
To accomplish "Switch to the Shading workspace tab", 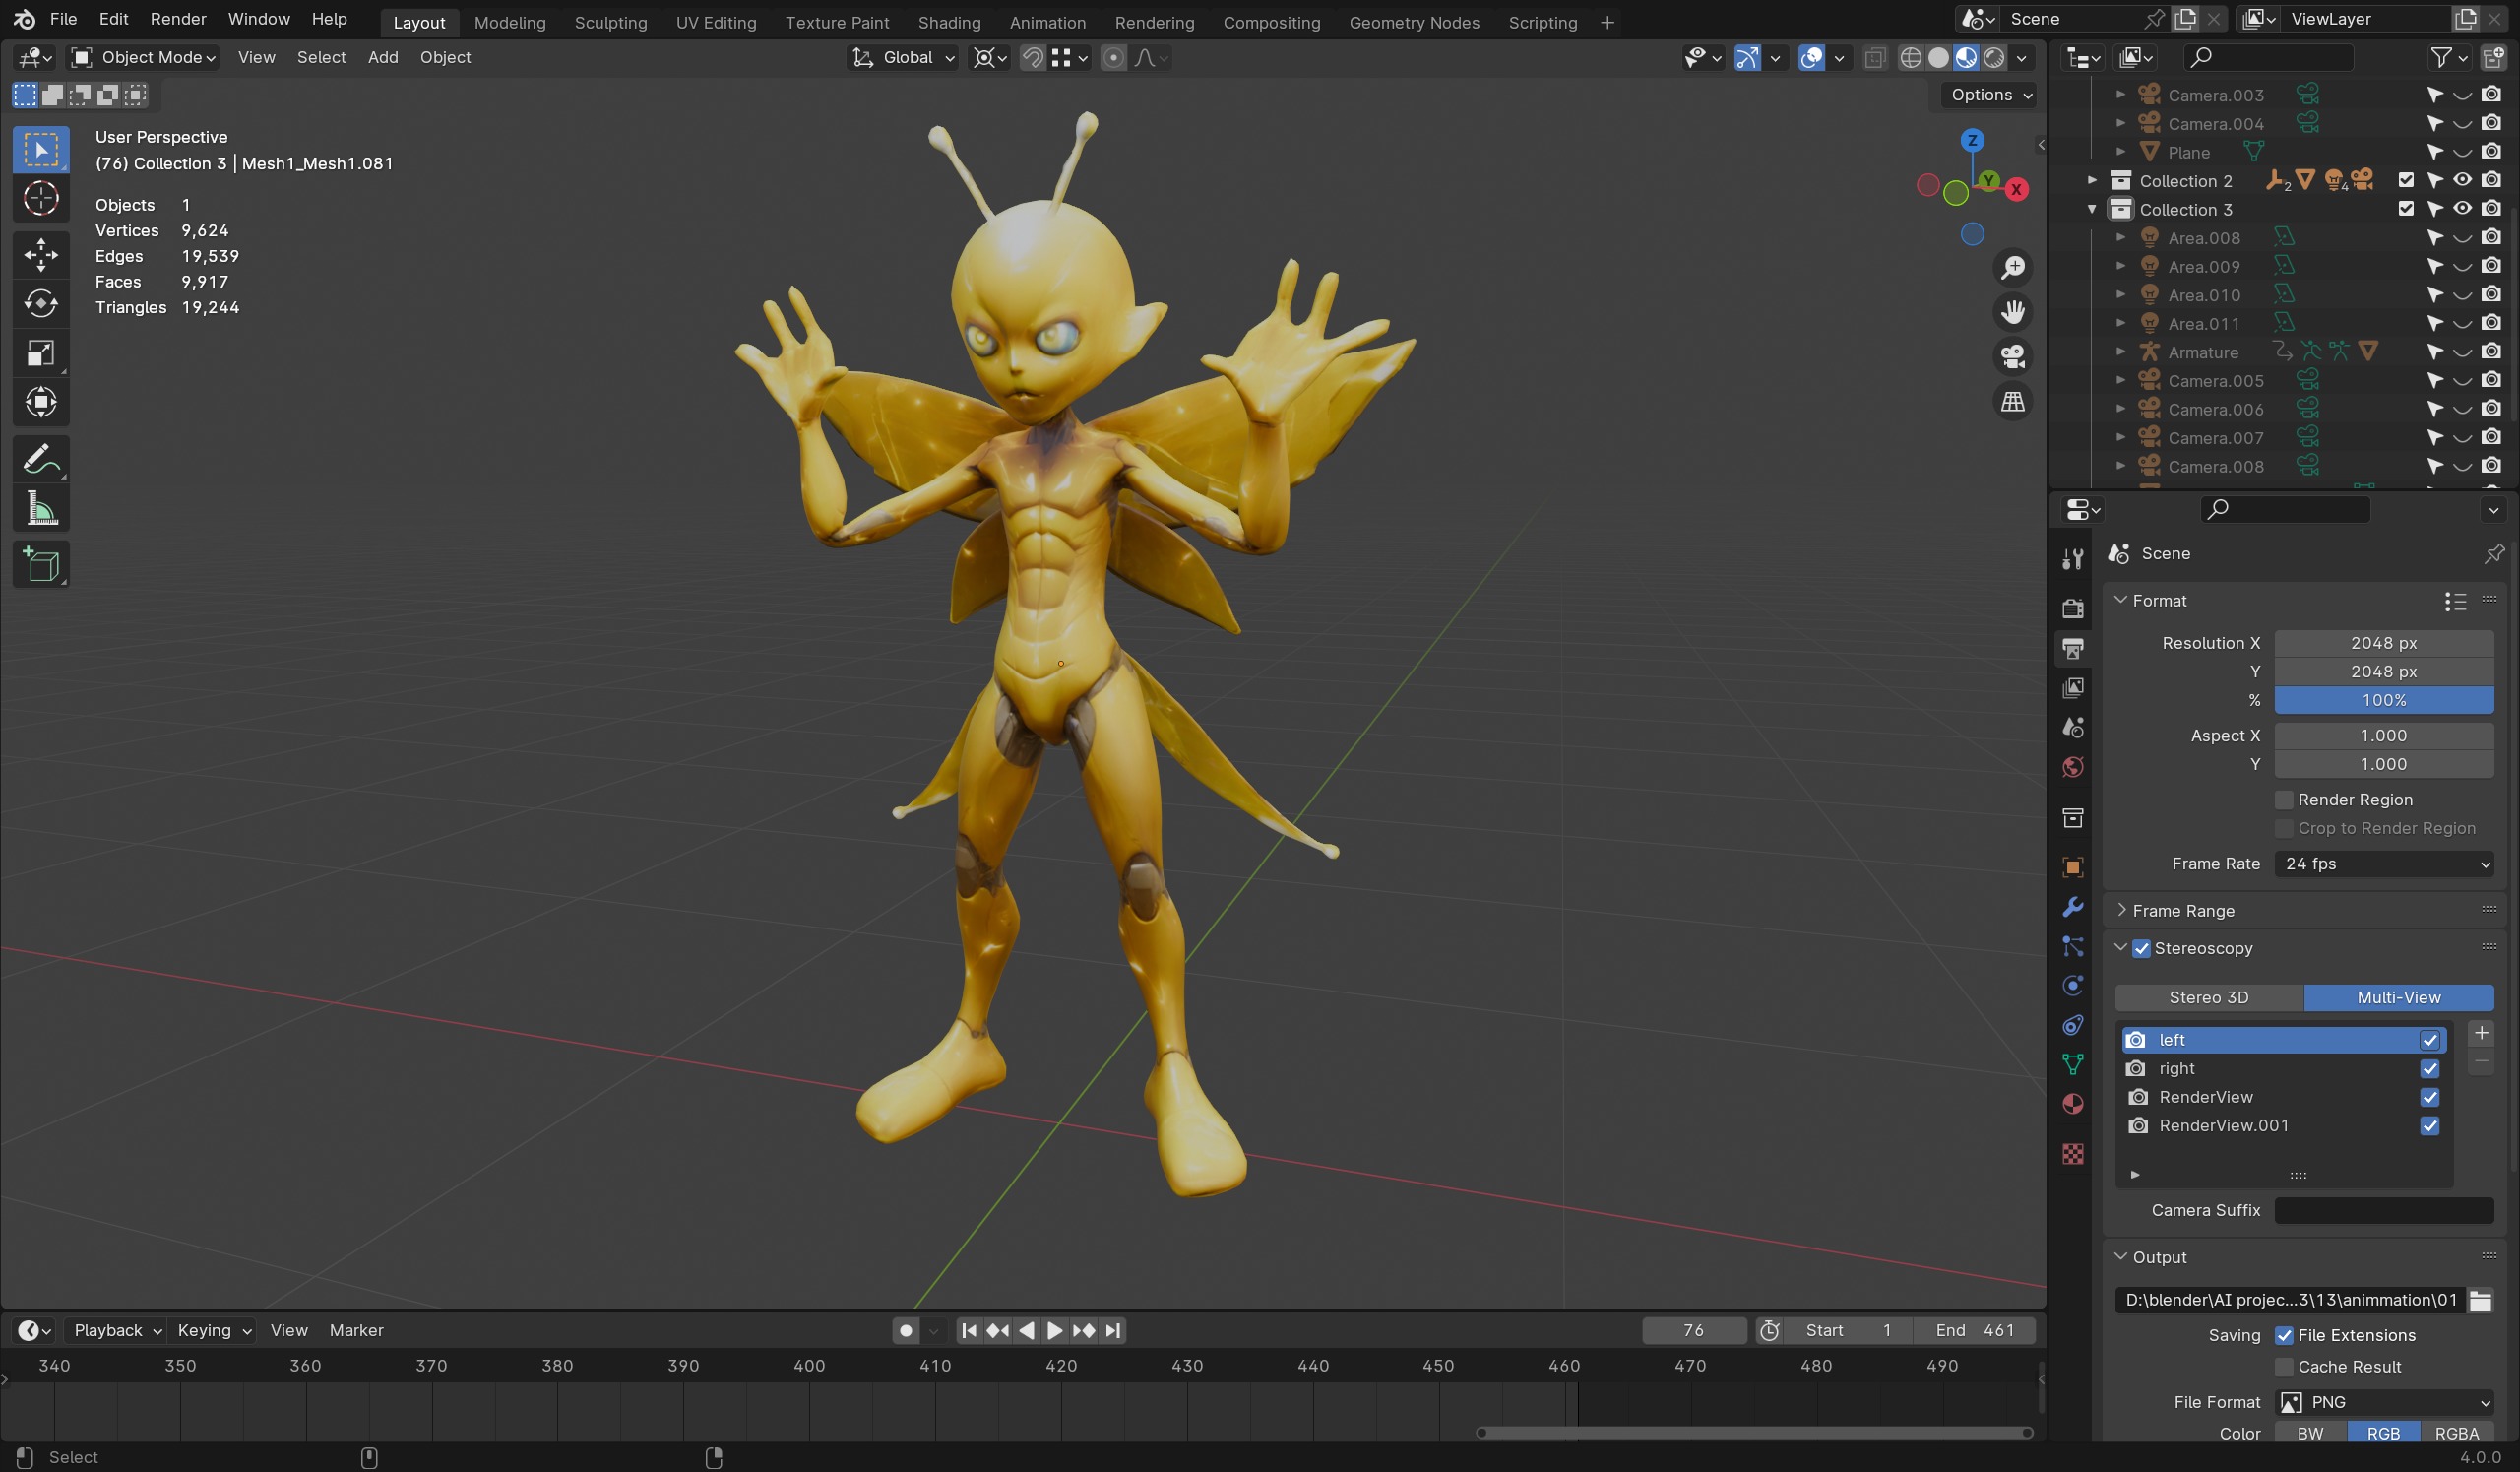I will pos(948,22).
